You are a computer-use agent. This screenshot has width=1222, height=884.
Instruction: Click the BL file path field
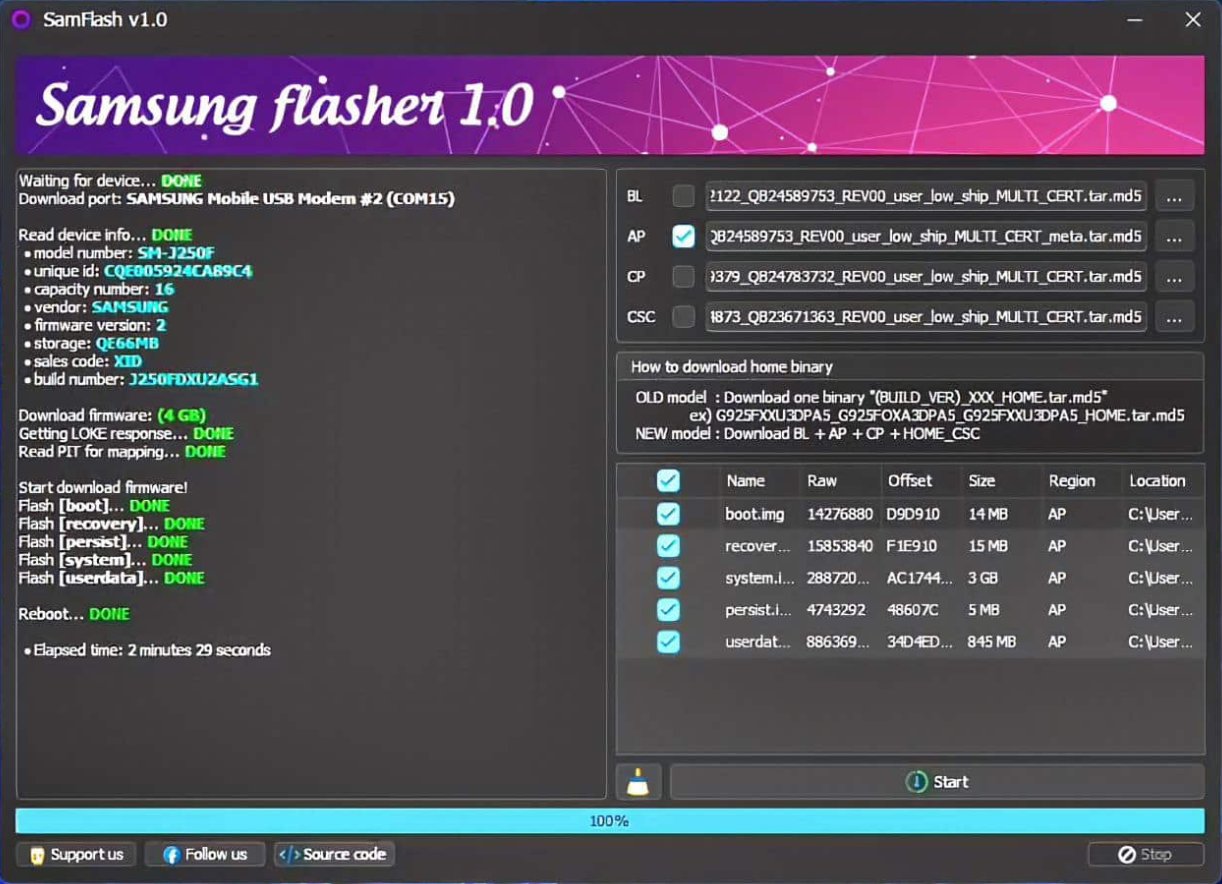click(926, 197)
